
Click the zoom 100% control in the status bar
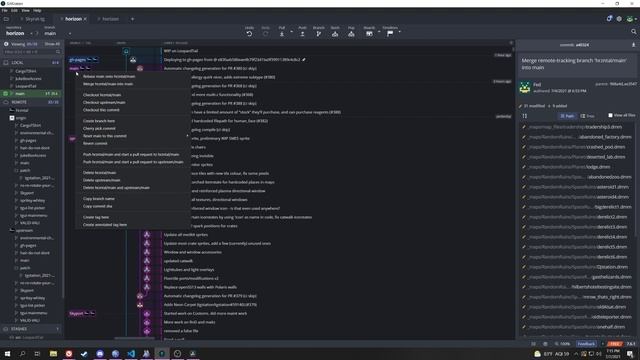point(562,344)
